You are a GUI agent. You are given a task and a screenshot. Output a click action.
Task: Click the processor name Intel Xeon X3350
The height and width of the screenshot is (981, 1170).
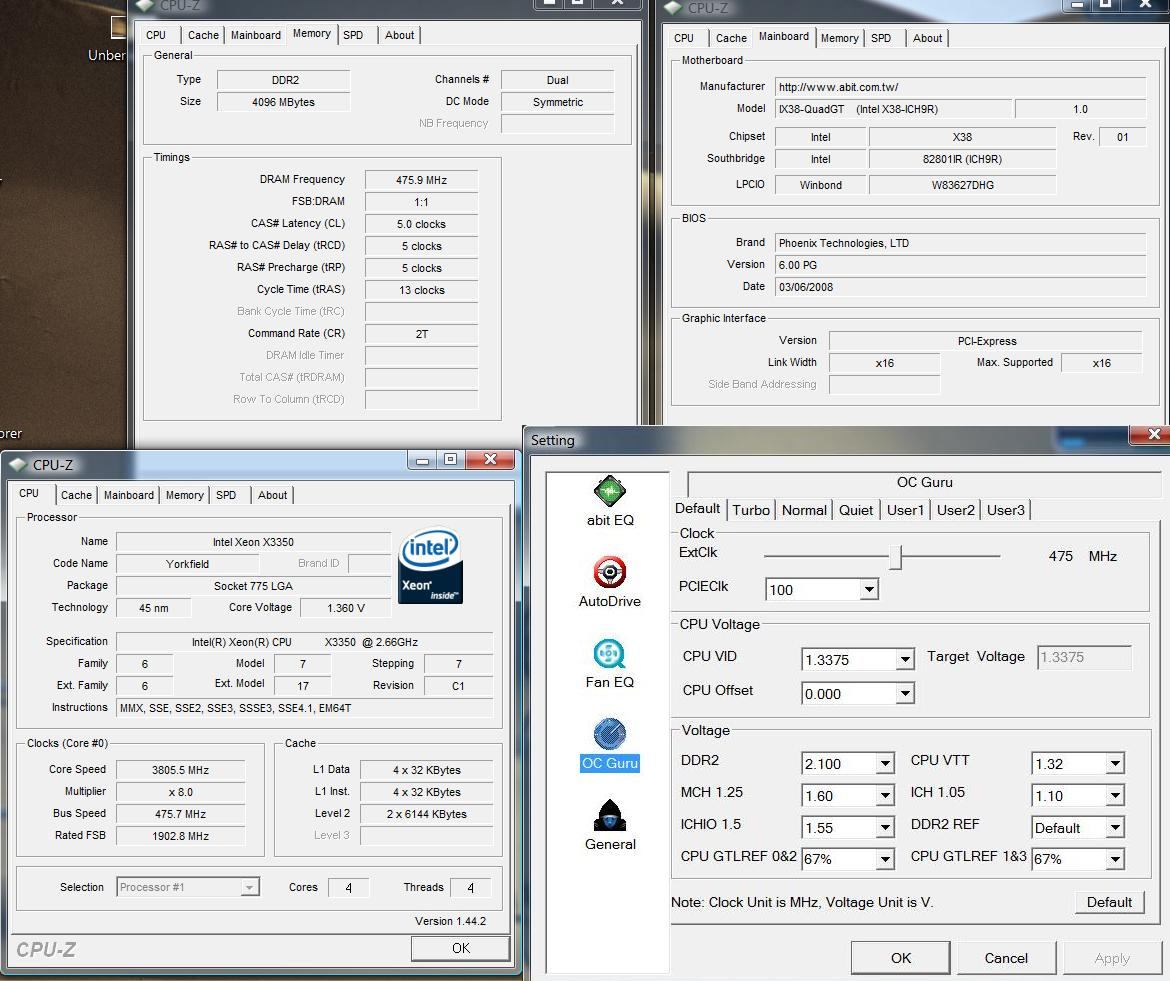point(254,542)
